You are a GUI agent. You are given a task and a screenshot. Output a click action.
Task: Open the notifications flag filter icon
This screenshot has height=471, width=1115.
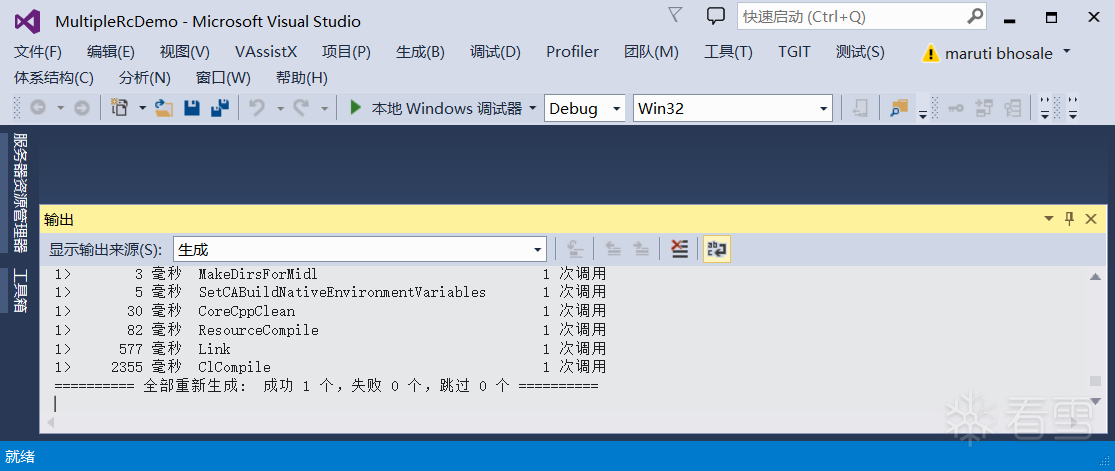pos(676,15)
